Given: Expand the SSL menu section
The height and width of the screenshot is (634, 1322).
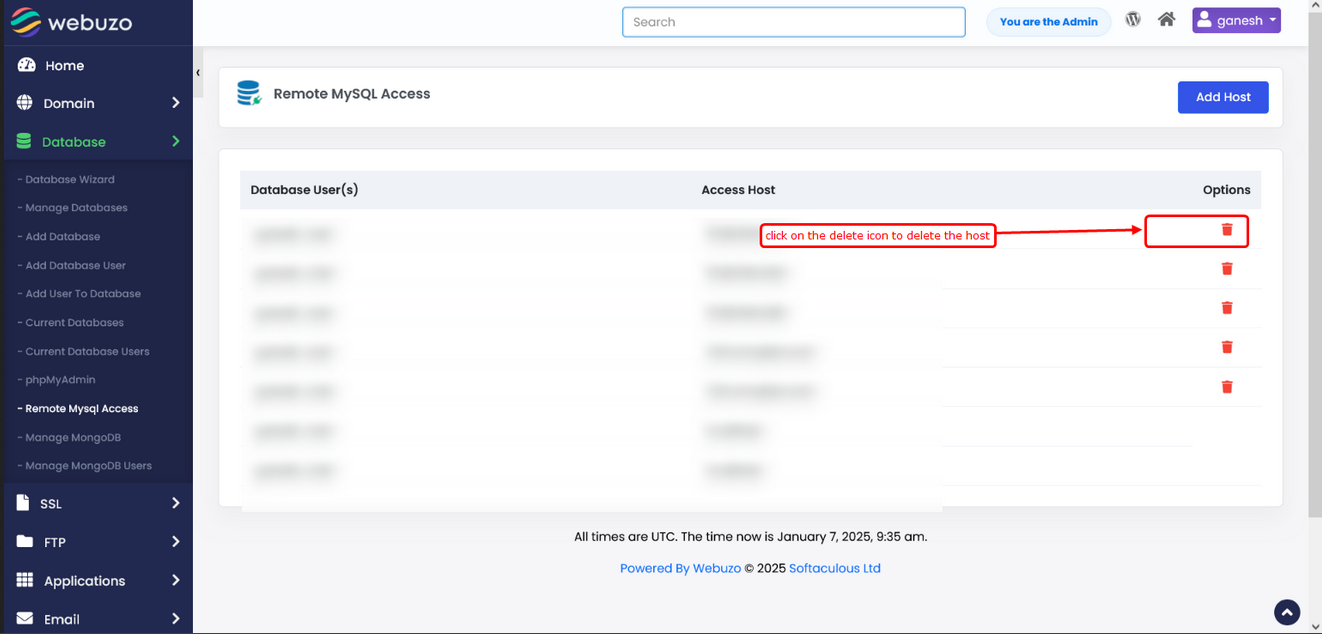Looking at the screenshot, I should tap(97, 504).
